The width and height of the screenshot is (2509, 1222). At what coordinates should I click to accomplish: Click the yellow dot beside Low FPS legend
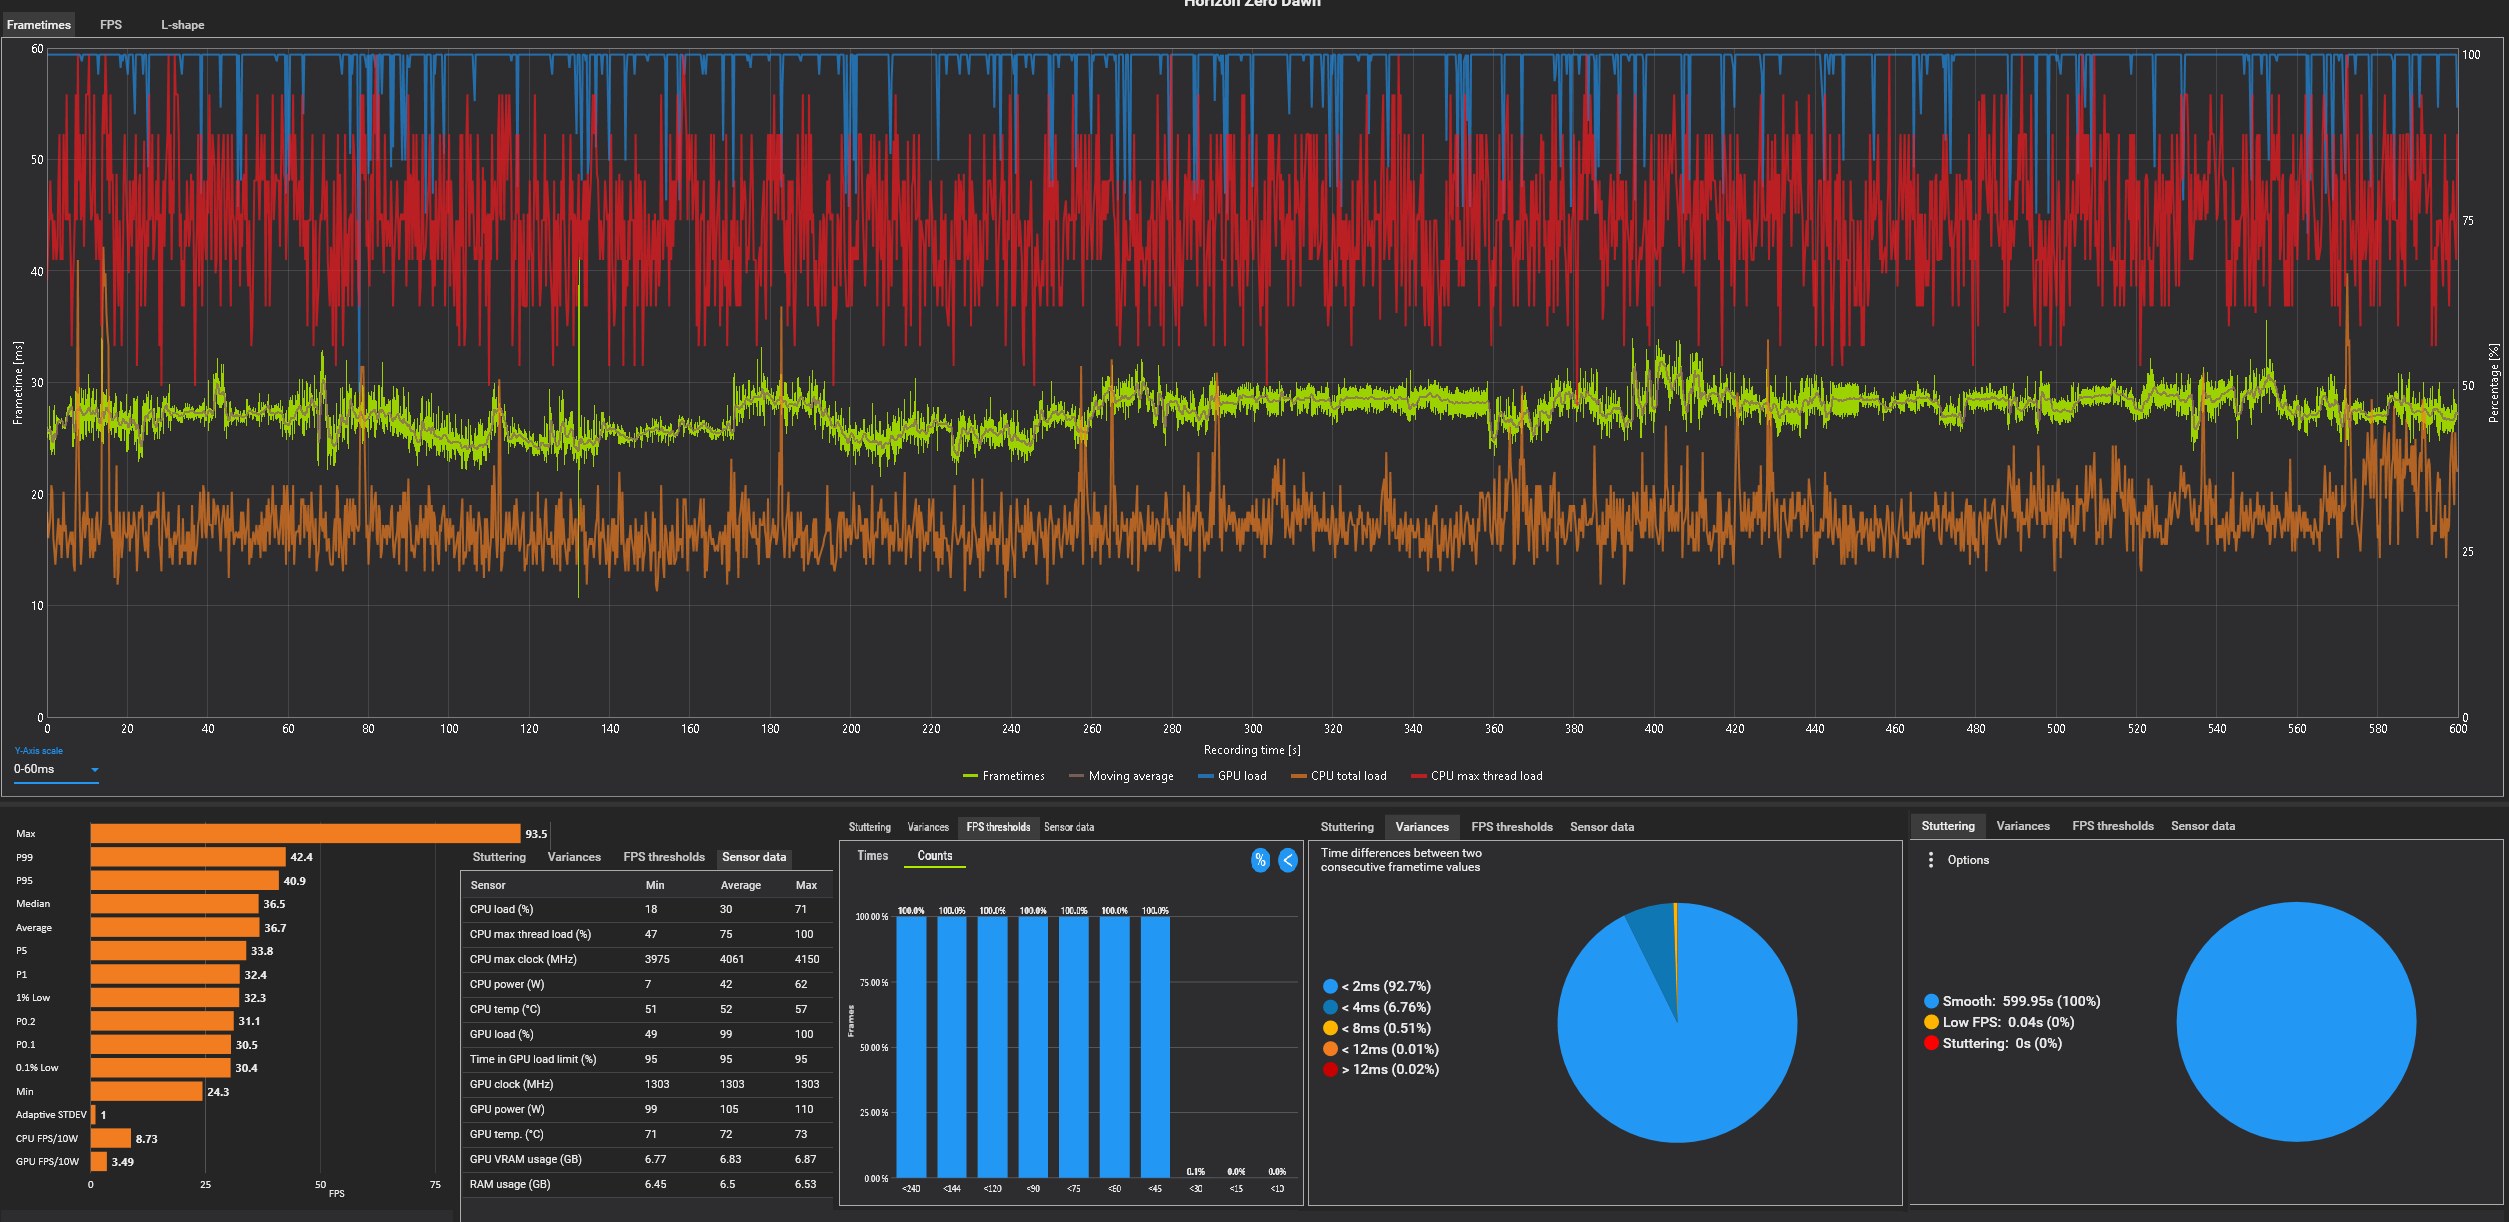[x=1931, y=1022]
